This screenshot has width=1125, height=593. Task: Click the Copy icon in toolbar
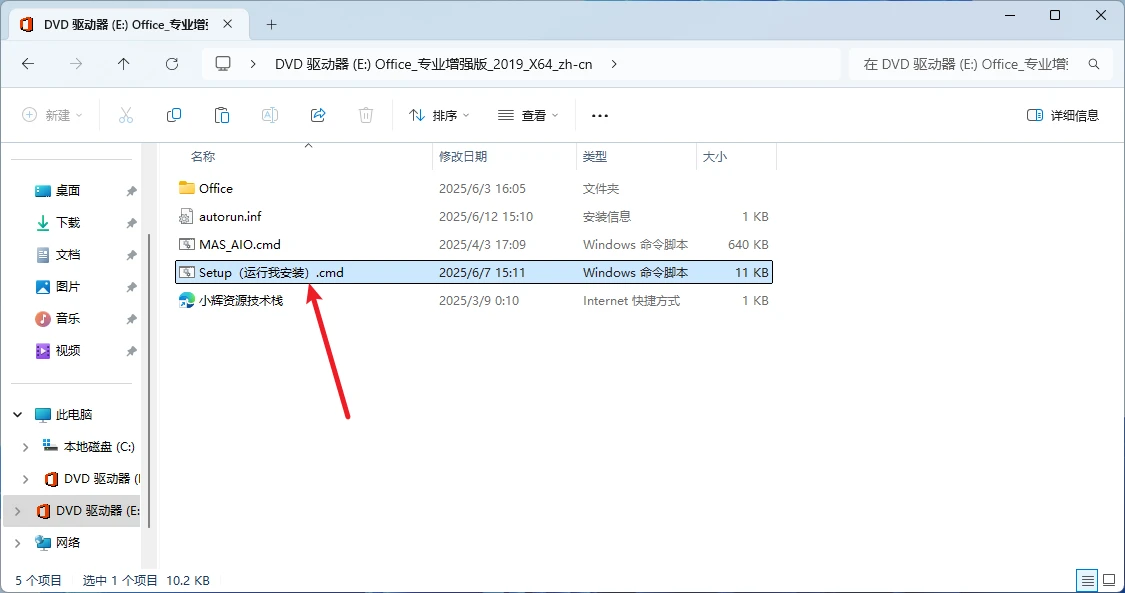click(x=174, y=115)
